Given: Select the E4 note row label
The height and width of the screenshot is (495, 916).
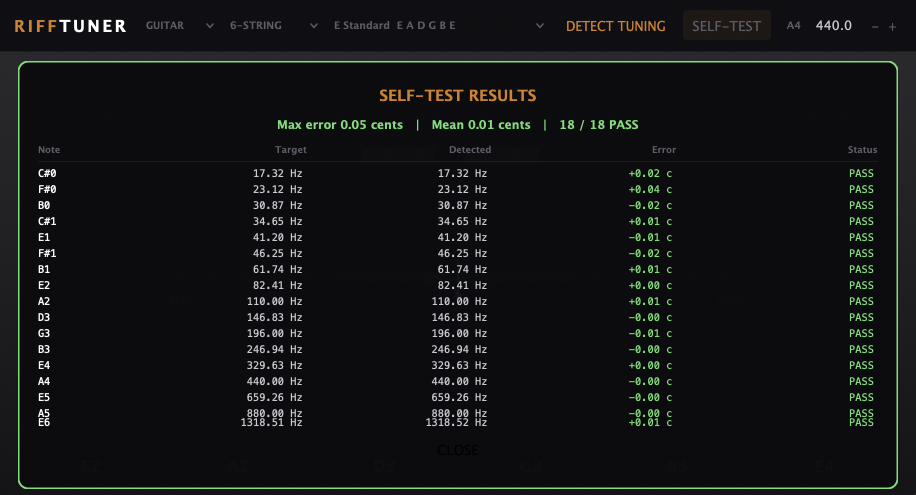Looking at the screenshot, I should click(44, 365).
